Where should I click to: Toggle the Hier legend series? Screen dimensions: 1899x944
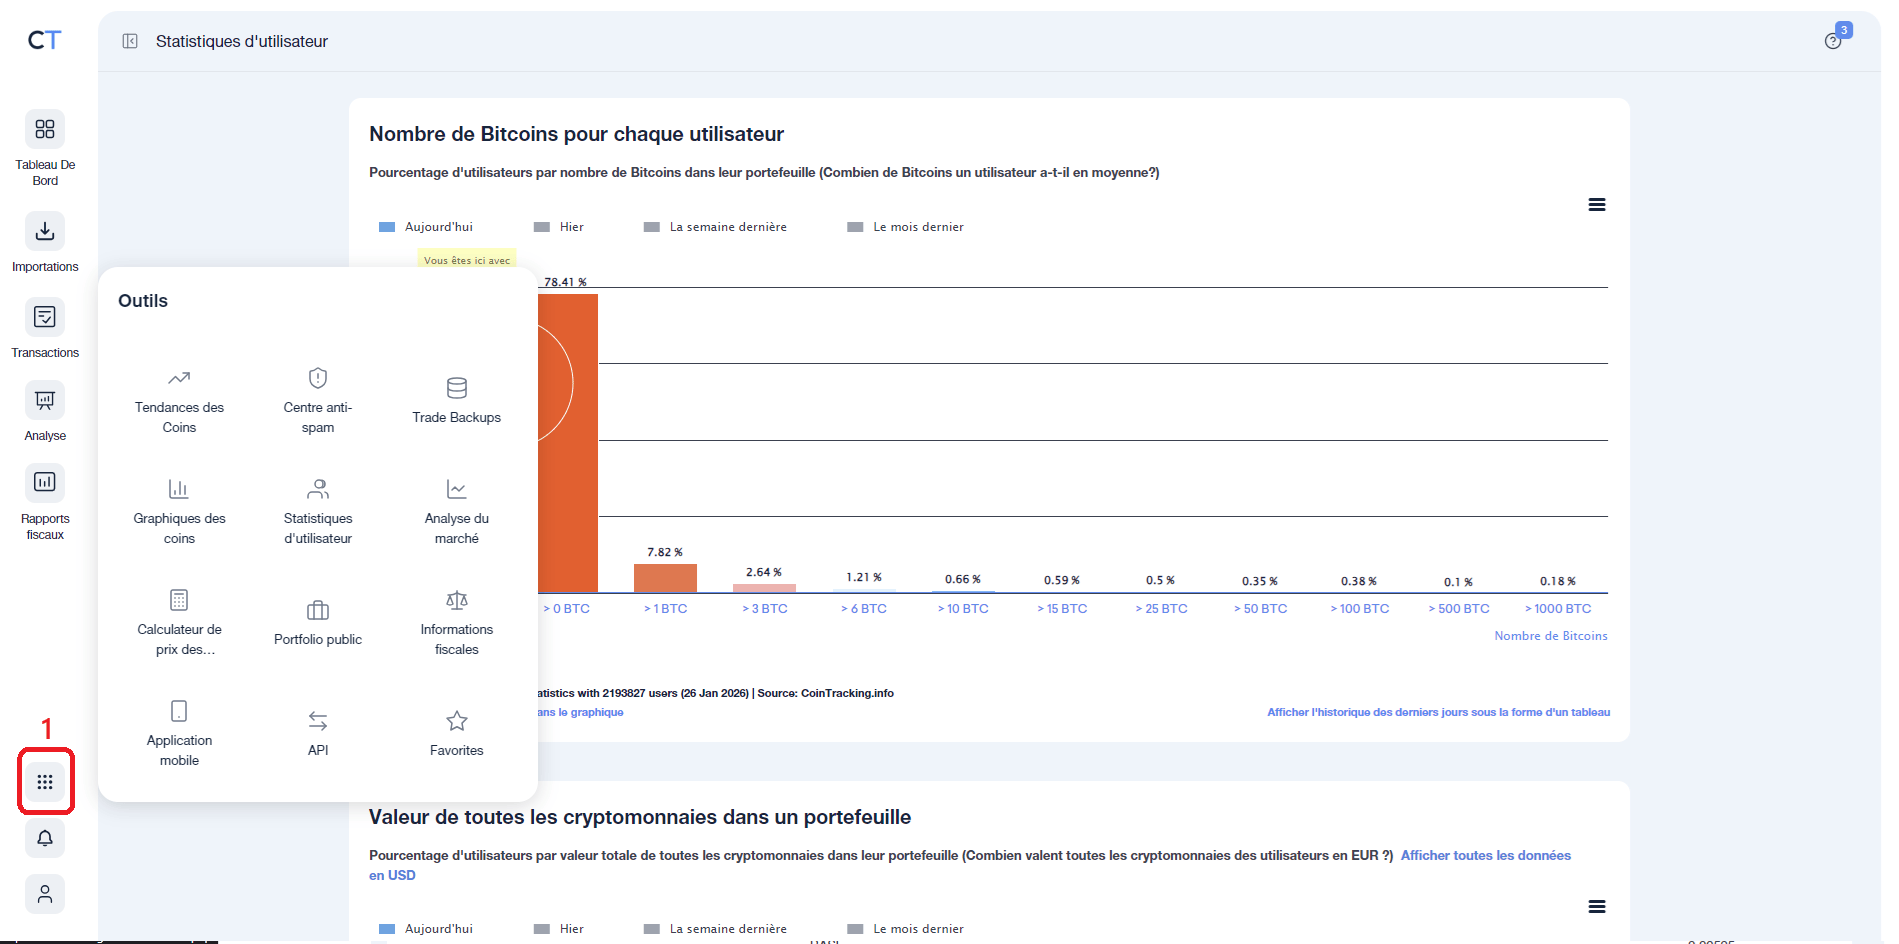(x=560, y=227)
